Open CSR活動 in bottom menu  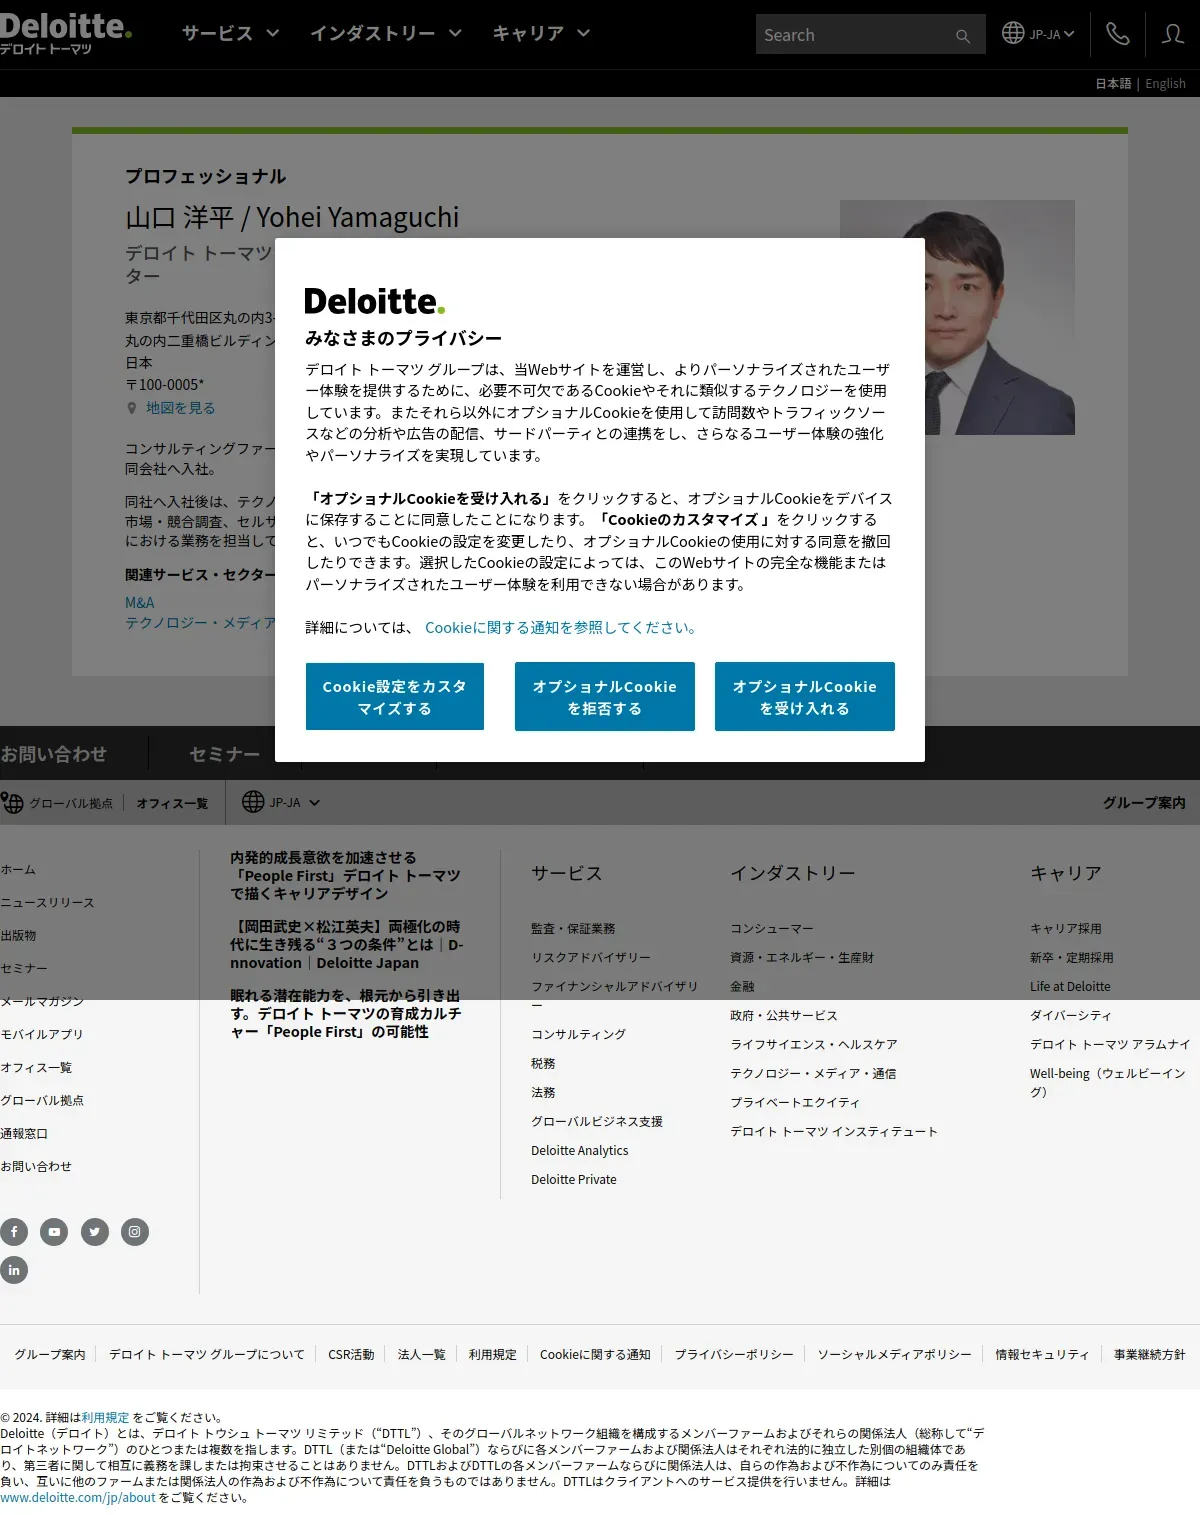351,1354
